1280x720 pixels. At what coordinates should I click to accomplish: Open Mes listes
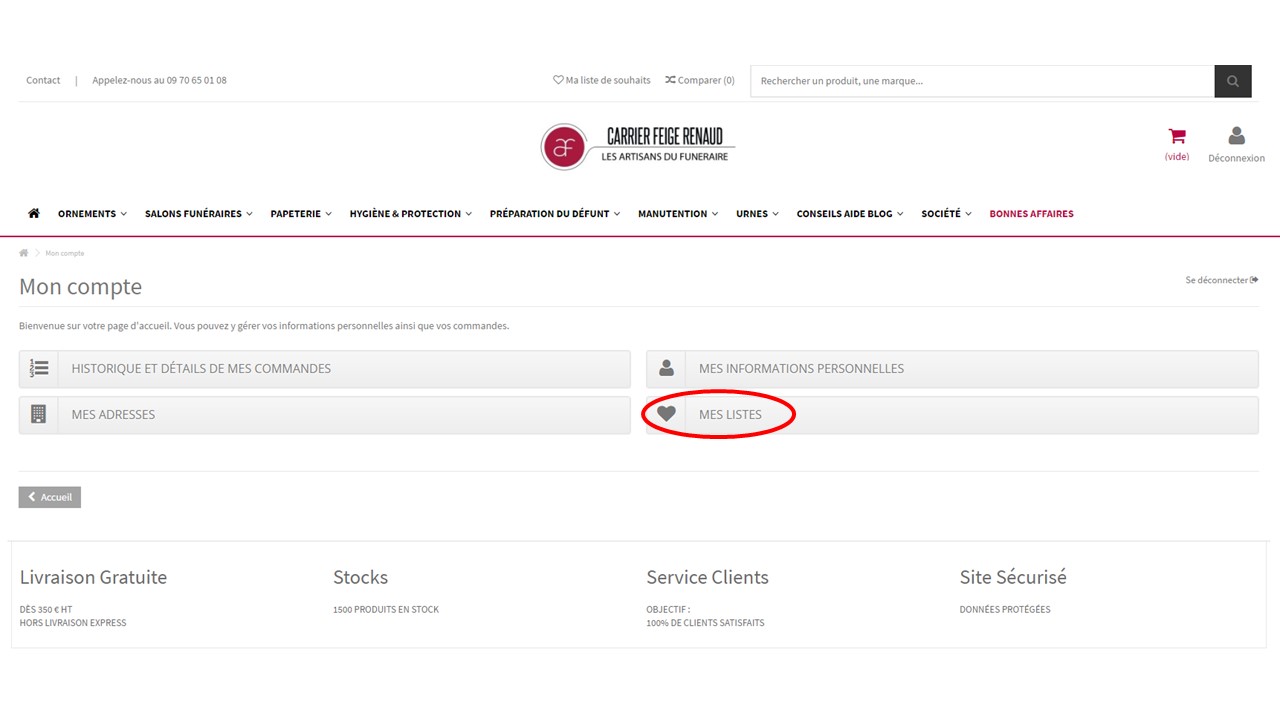click(x=952, y=414)
